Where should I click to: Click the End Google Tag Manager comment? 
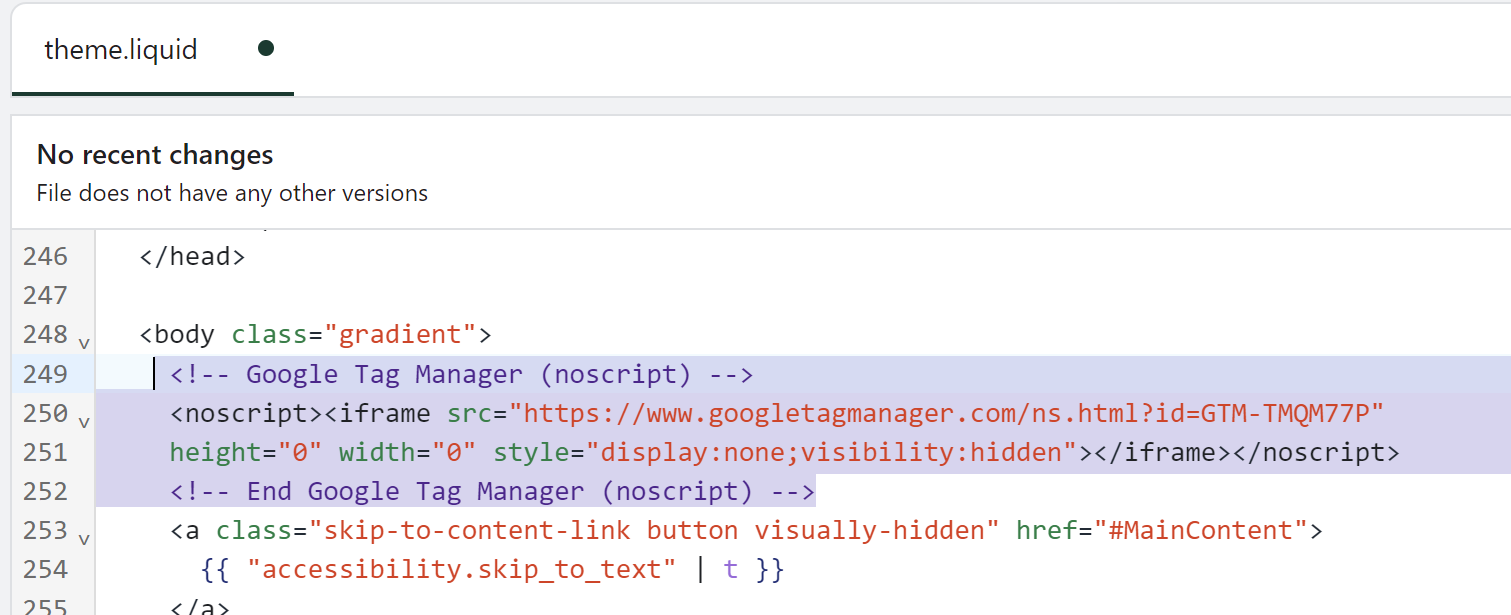point(492,491)
